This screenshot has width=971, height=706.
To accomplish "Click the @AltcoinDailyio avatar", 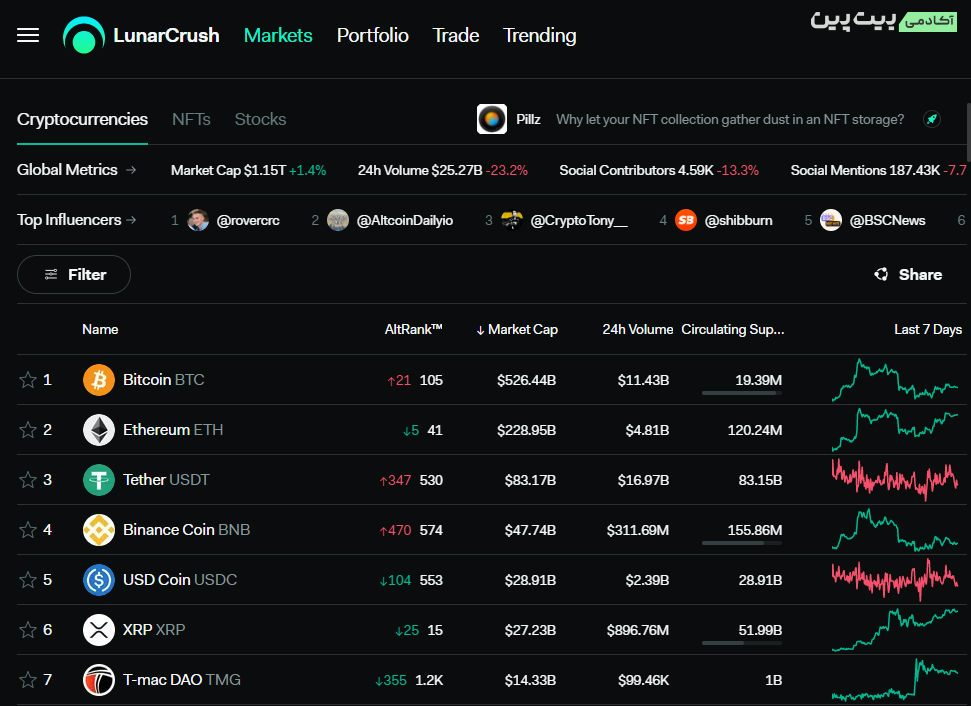I will 337,220.
